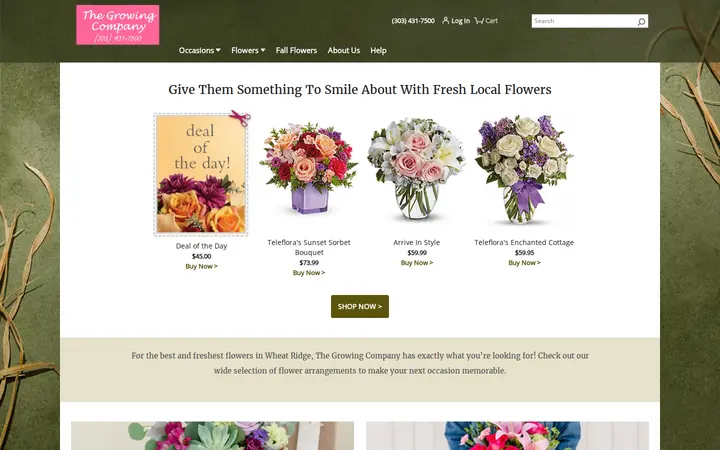Open The Growing Company logo

118,25
